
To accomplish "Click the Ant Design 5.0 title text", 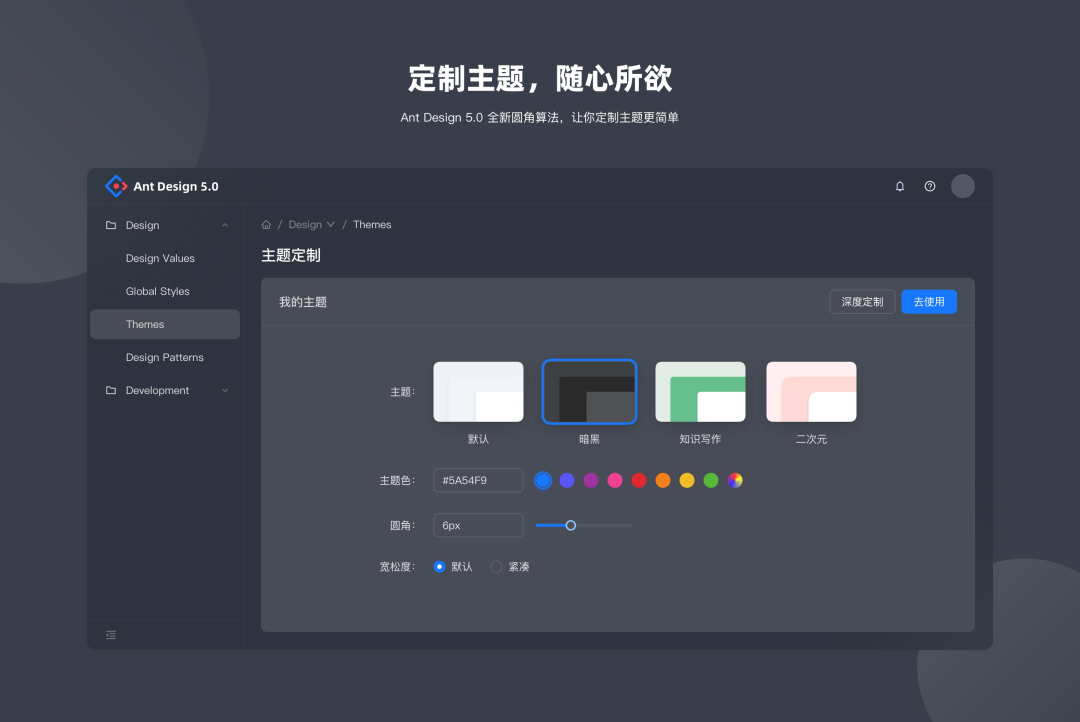I will [176, 187].
